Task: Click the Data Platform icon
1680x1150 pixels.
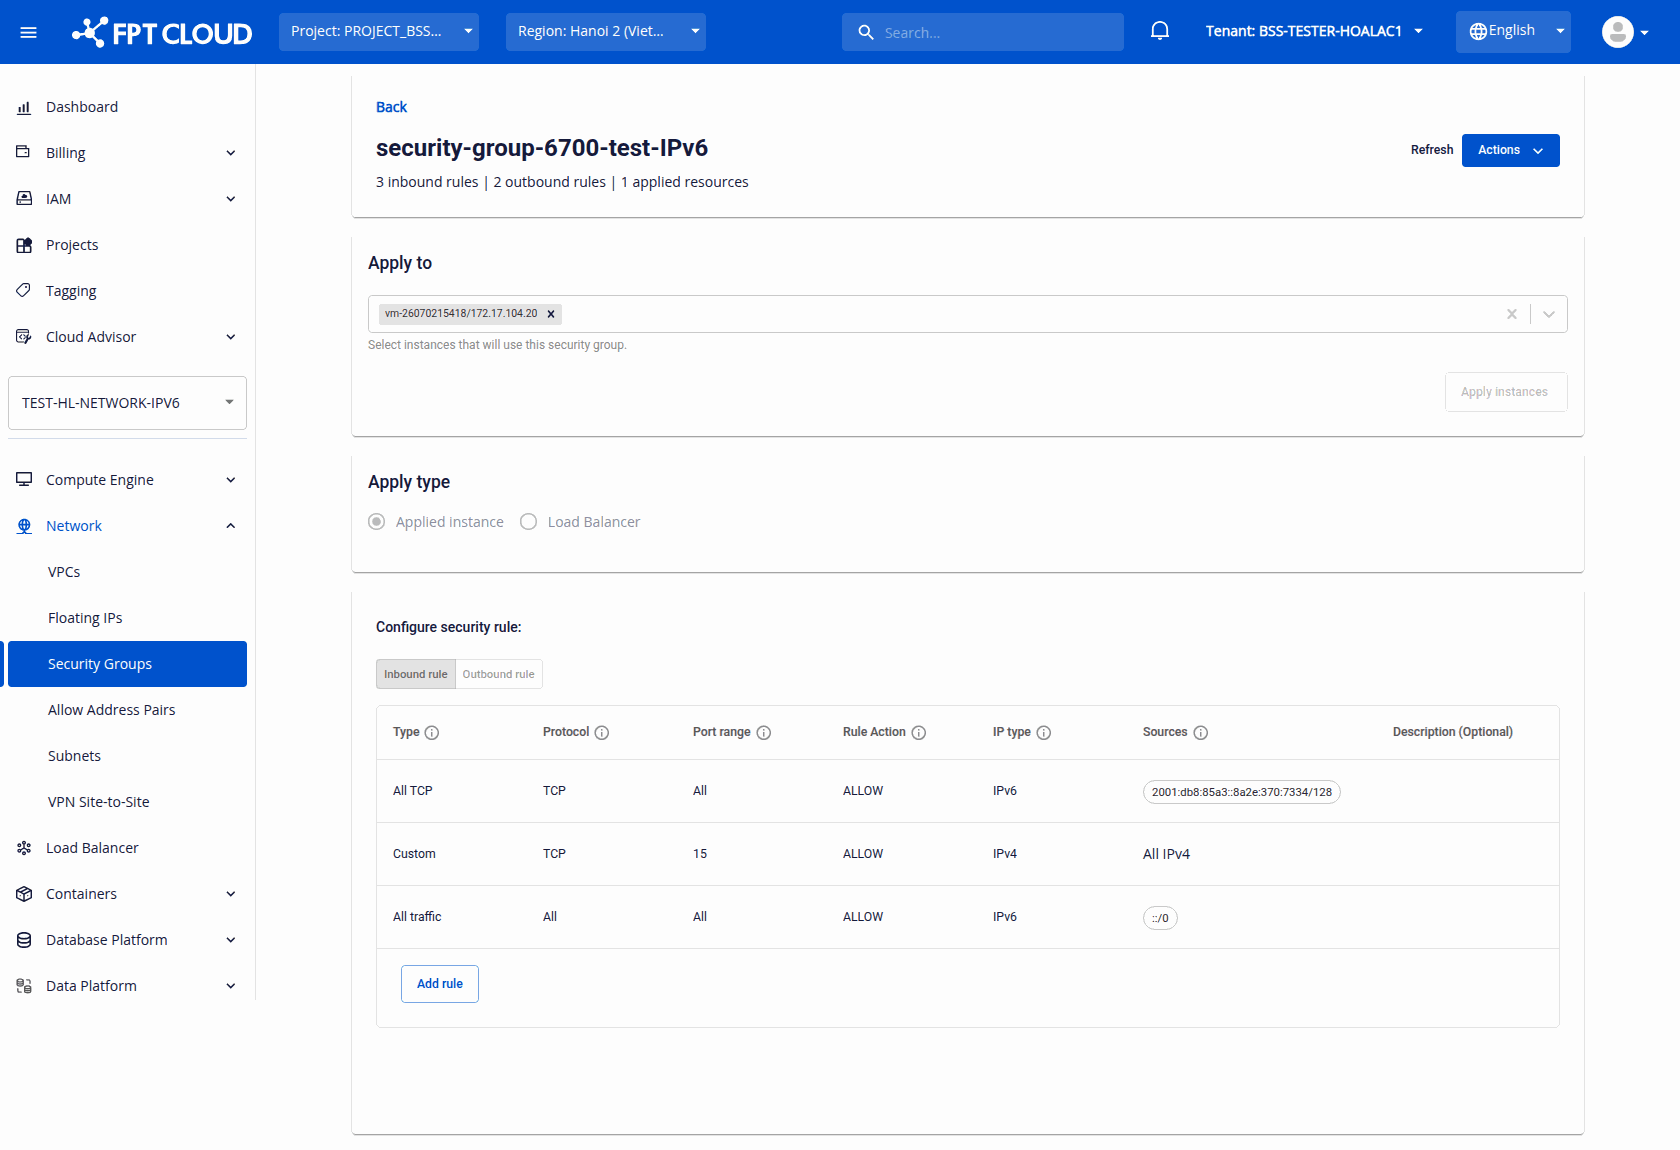Action: tap(24, 986)
